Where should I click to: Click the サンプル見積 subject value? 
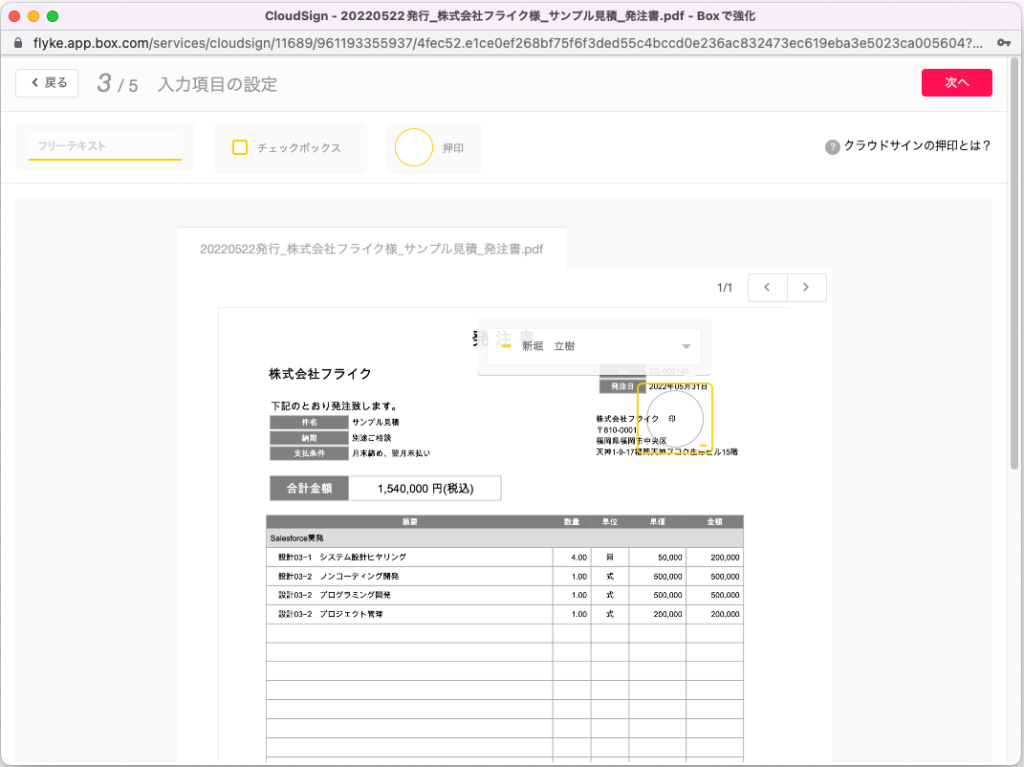point(376,422)
